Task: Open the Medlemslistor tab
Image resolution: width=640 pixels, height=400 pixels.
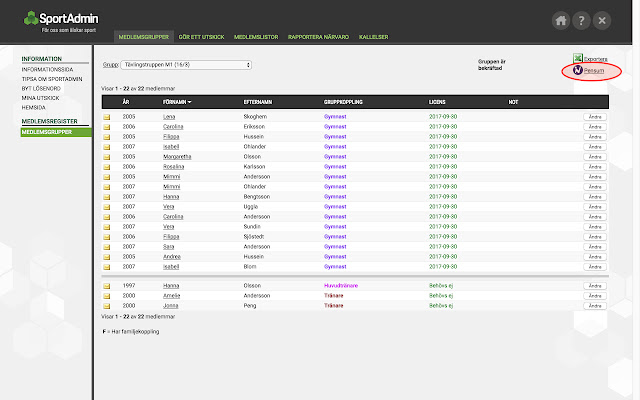Action: tap(256, 37)
